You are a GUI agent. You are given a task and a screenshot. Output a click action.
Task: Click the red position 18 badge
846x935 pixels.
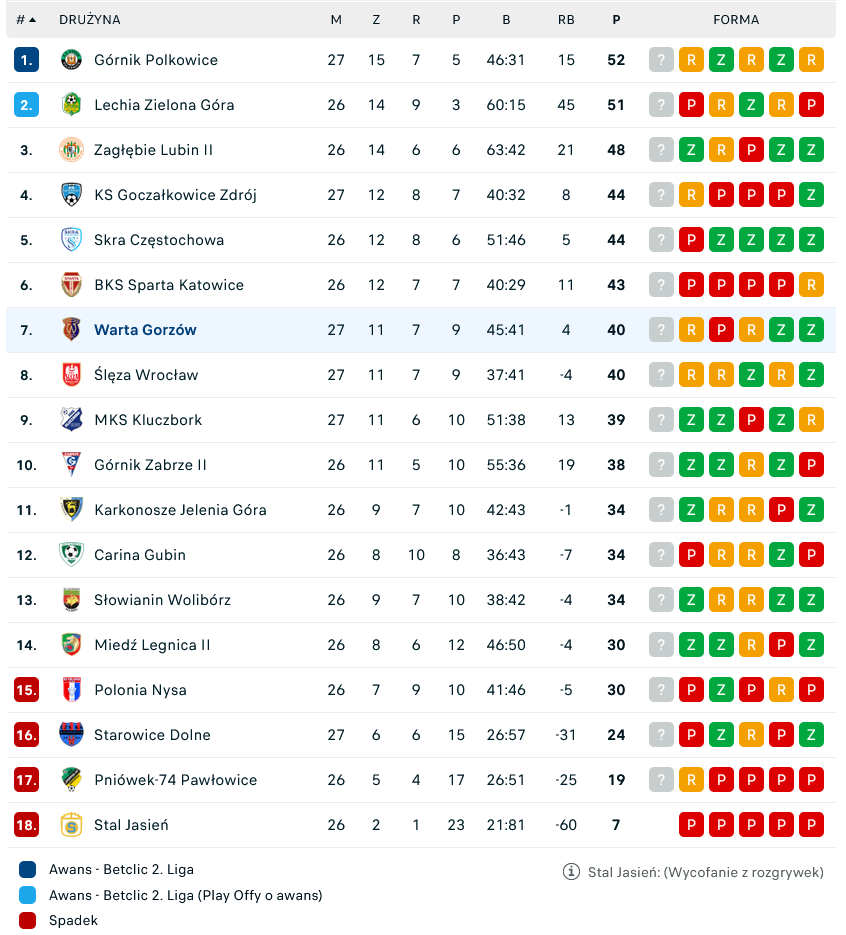(26, 825)
